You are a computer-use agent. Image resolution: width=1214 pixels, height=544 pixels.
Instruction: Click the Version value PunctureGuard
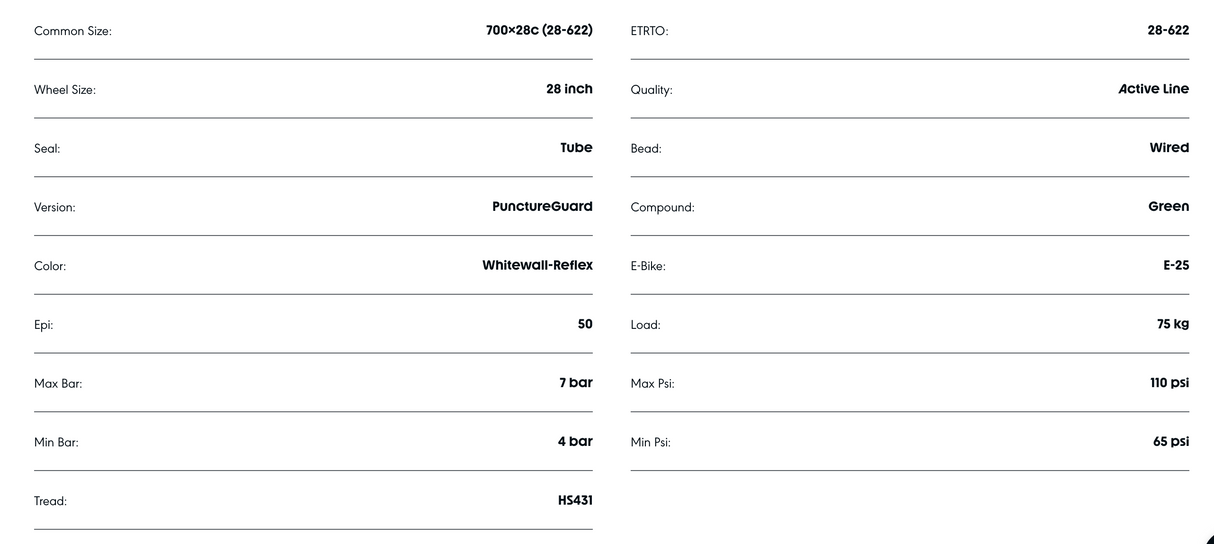pos(542,207)
